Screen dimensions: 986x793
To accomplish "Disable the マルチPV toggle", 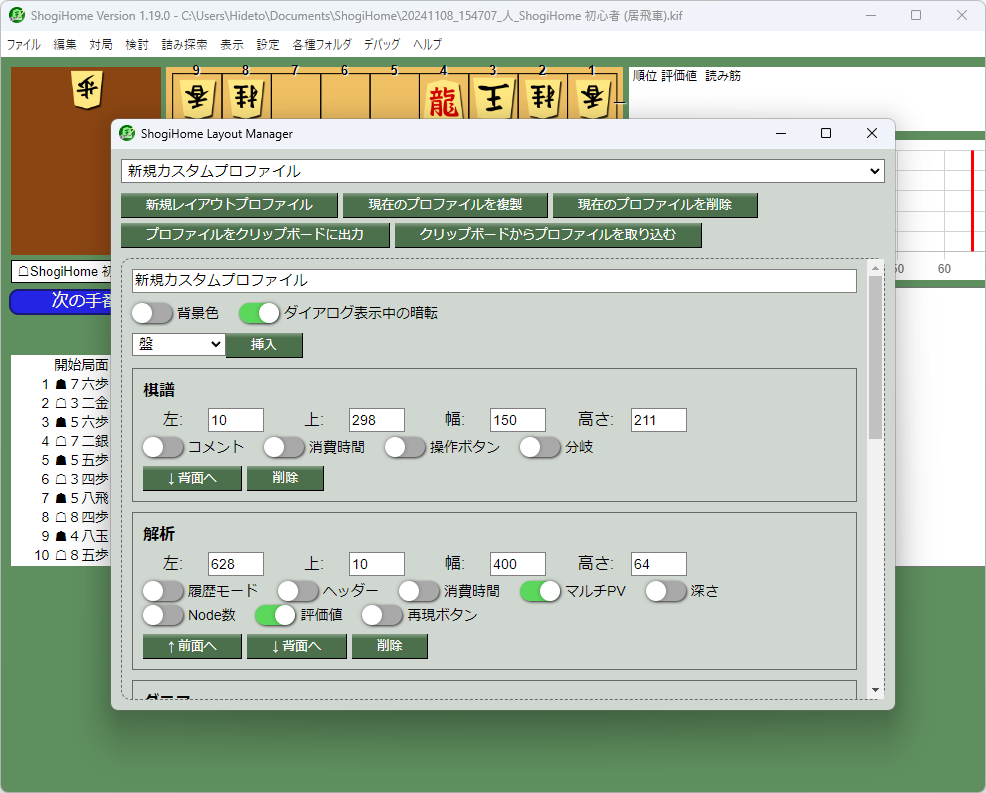I will (x=540, y=591).
